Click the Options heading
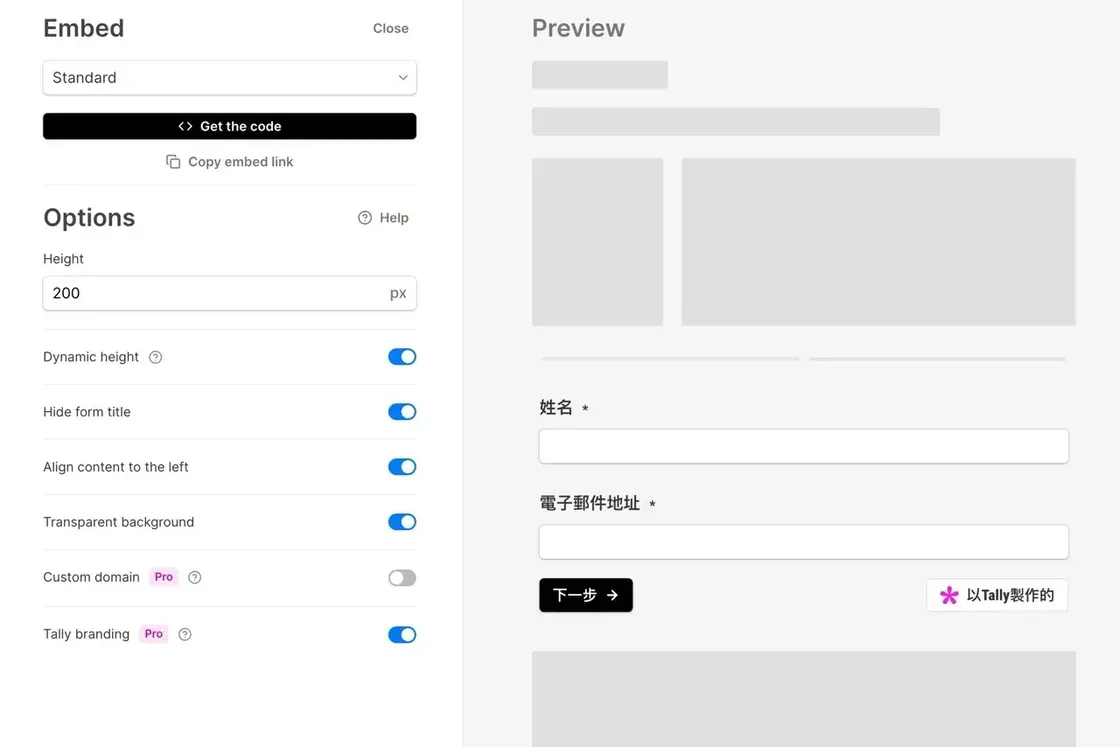This screenshot has height=747, width=1120. 89,218
